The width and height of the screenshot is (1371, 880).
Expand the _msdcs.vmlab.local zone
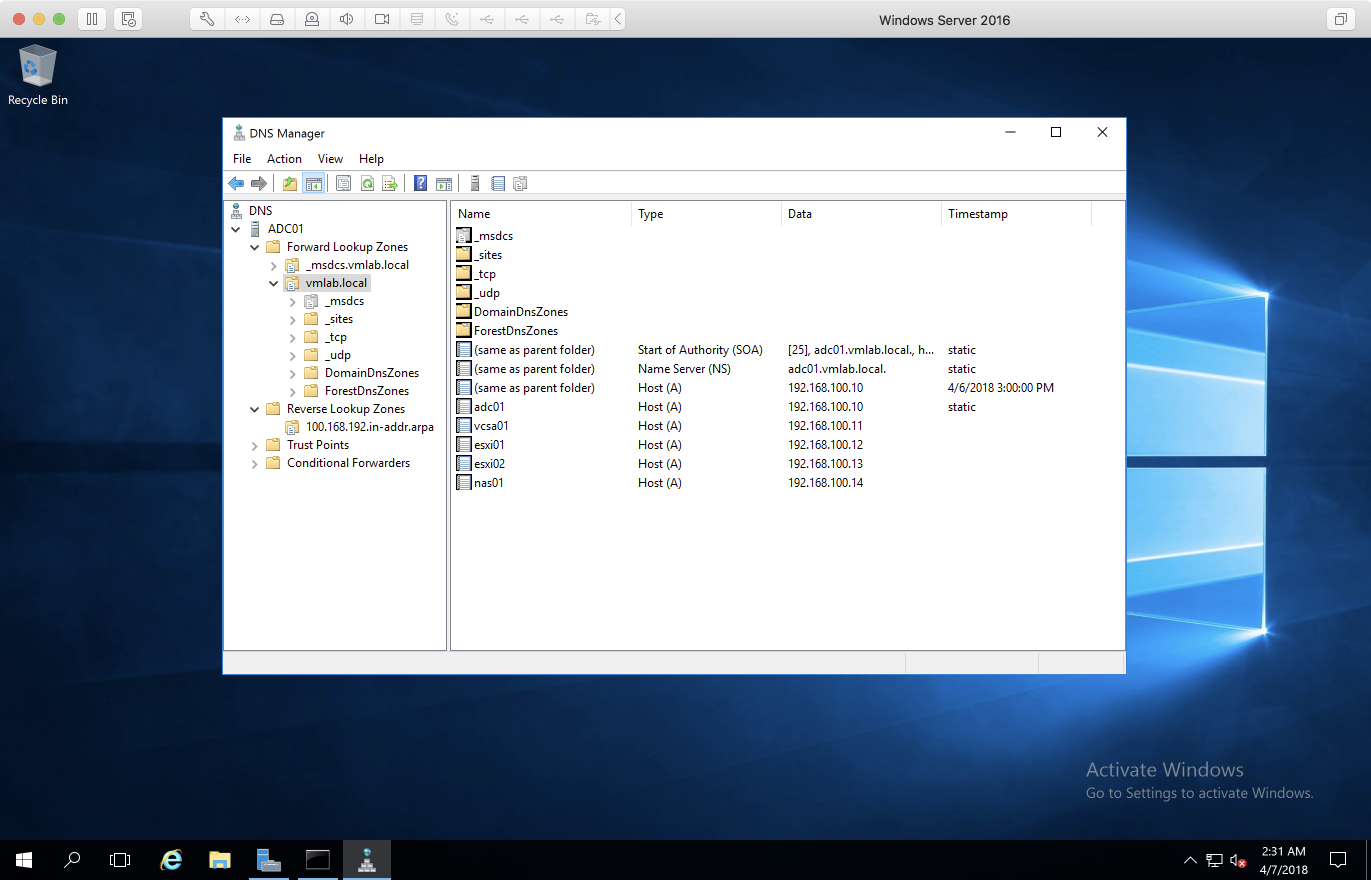pyautogui.click(x=273, y=265)
